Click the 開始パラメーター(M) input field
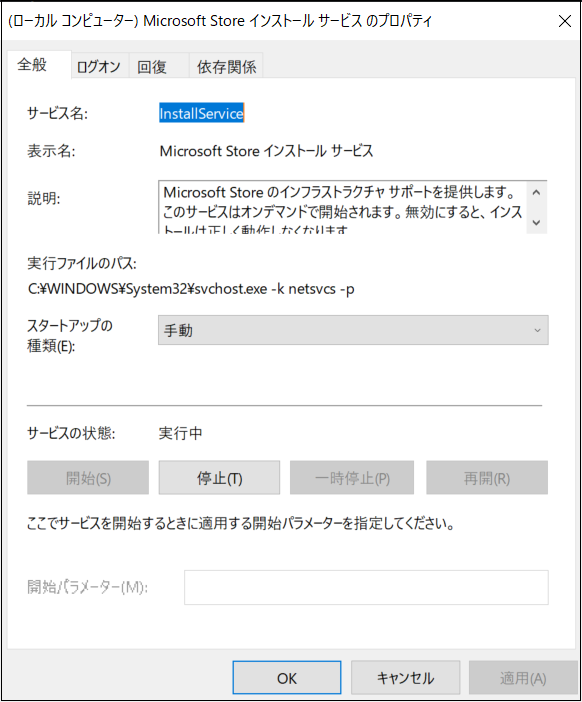 pos(366,587)
